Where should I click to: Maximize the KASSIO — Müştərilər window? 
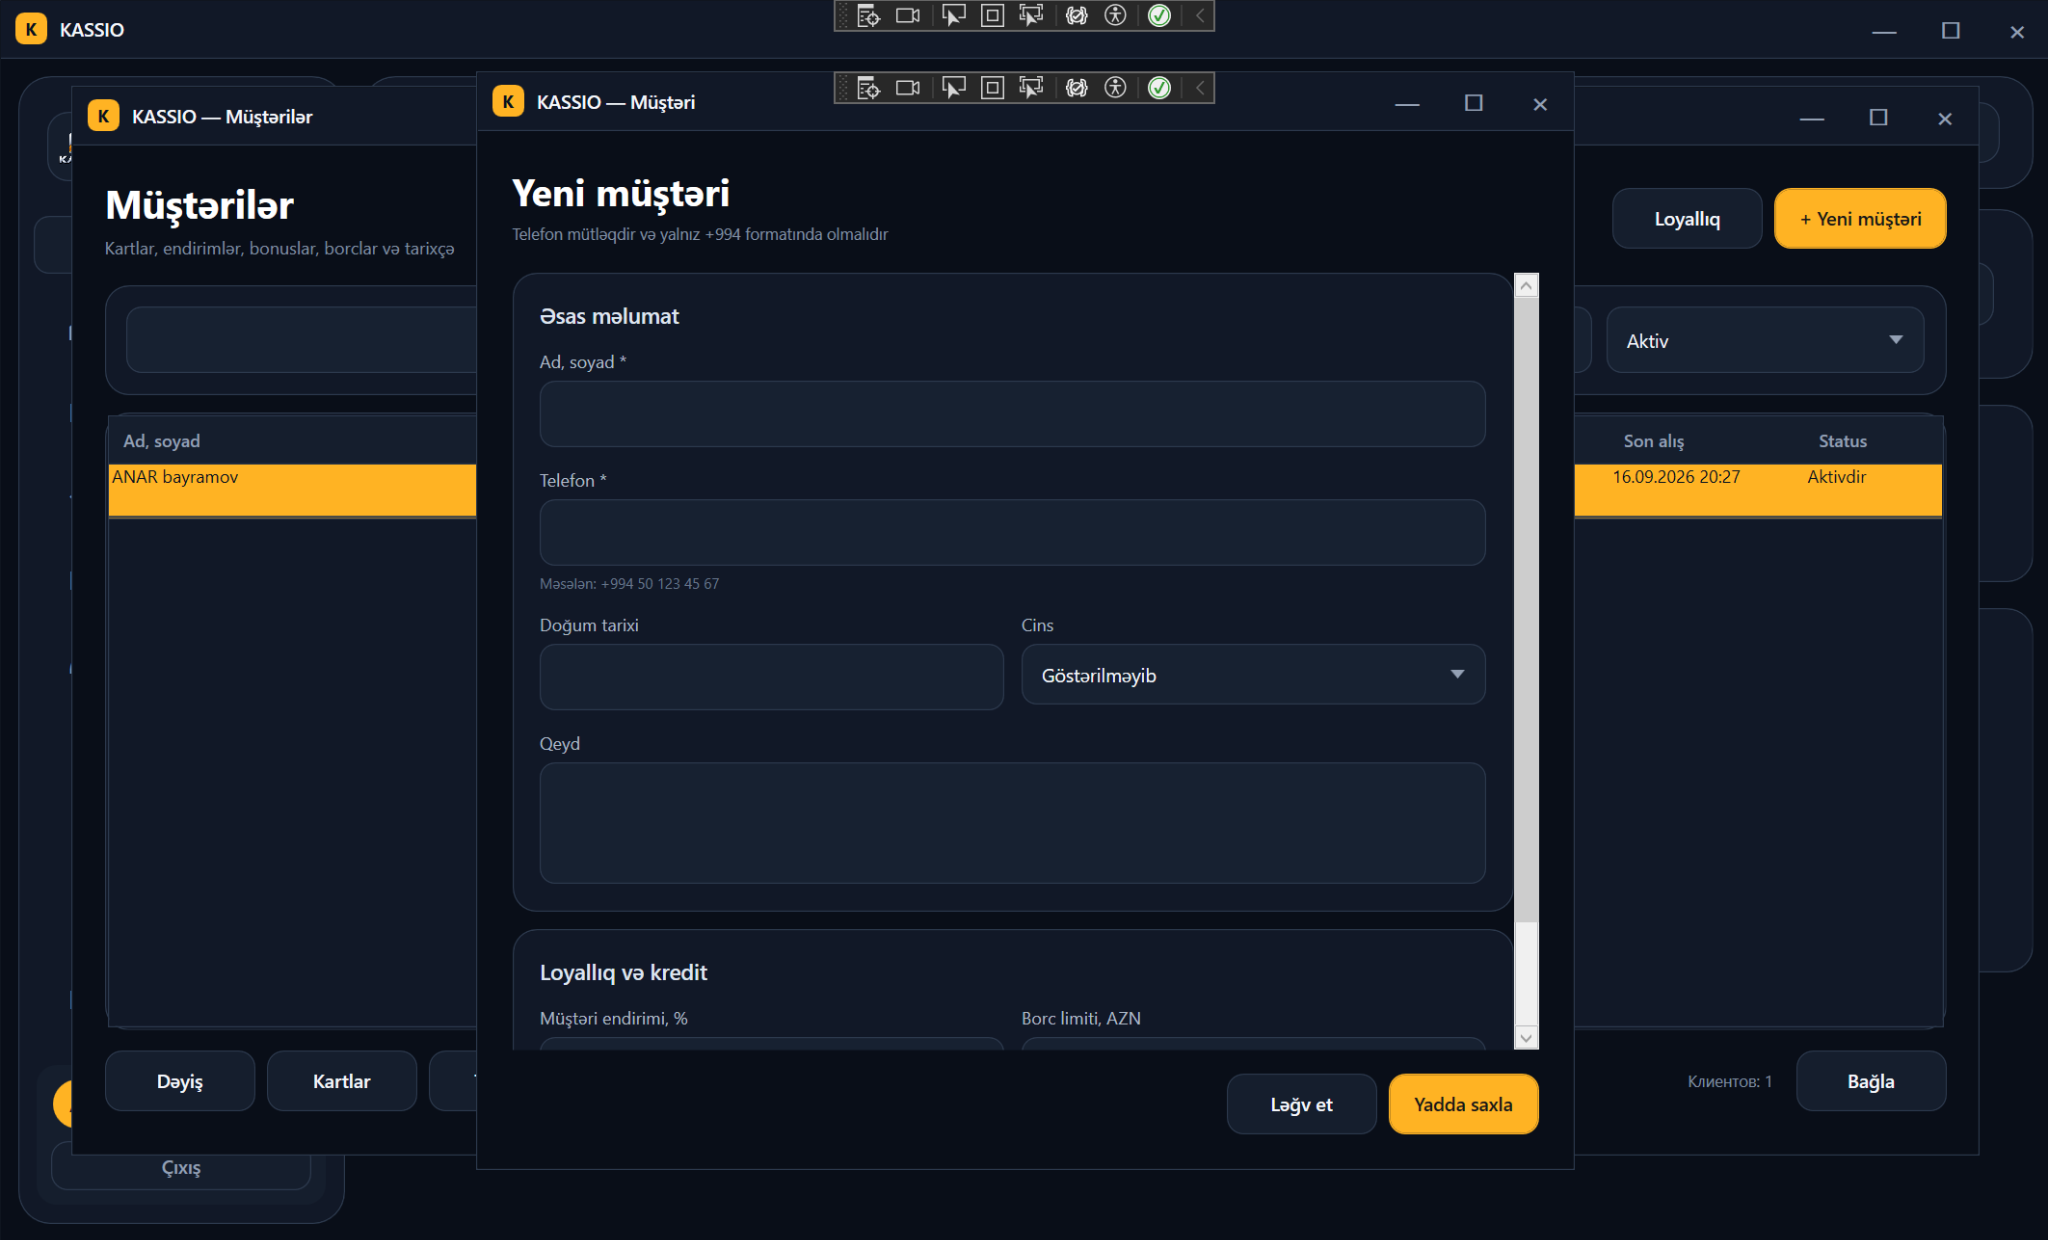tap(1878, 118)
